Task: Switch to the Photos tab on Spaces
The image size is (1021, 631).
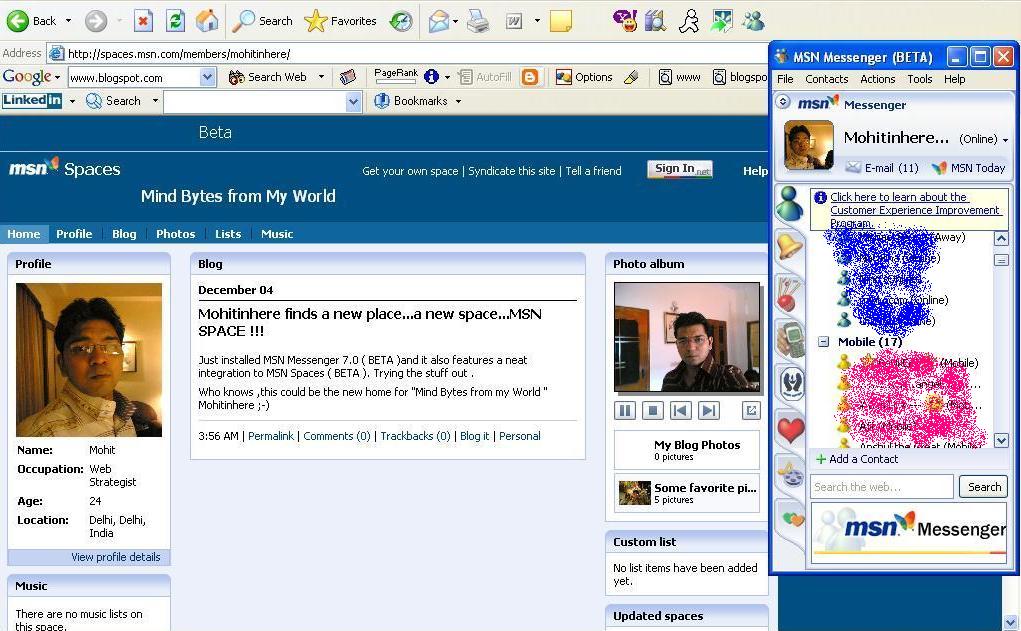Action: [x=176, y=234]
